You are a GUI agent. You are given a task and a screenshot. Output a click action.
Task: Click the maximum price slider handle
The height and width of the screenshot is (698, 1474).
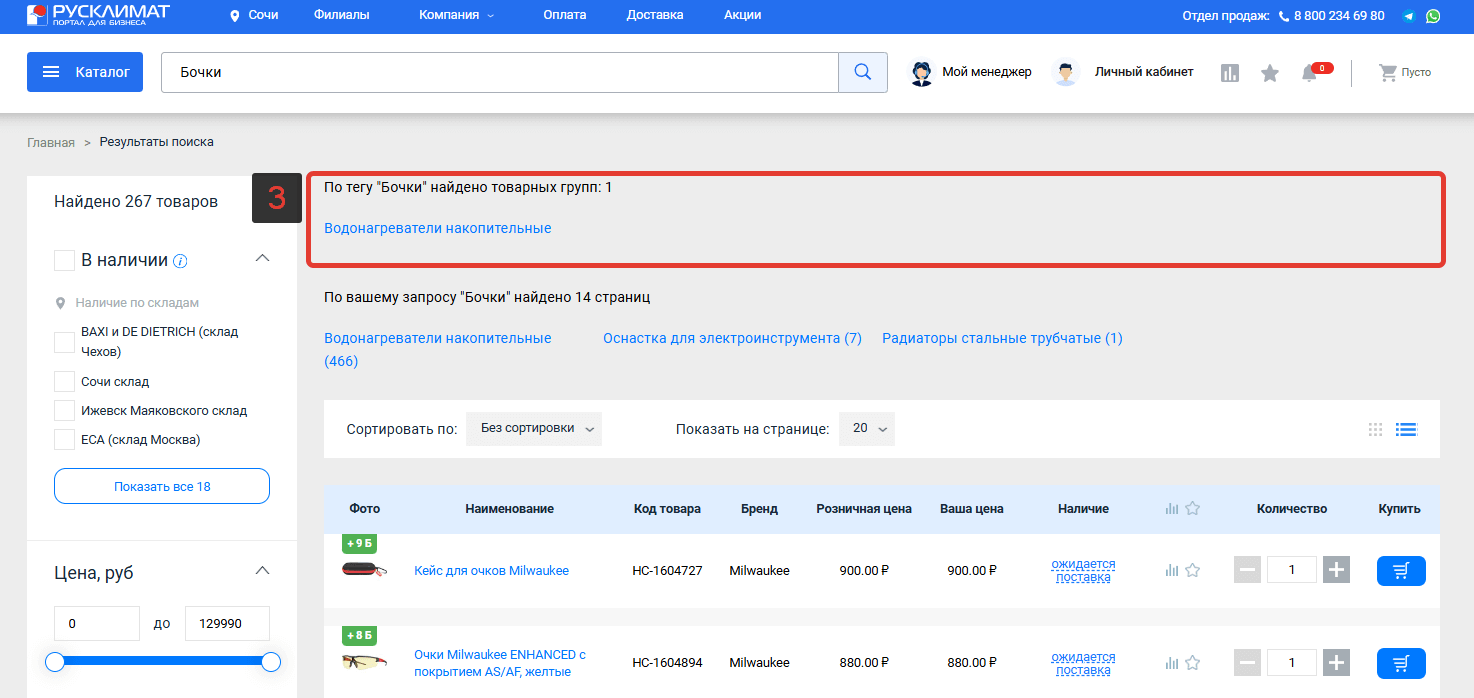[270, 661]
